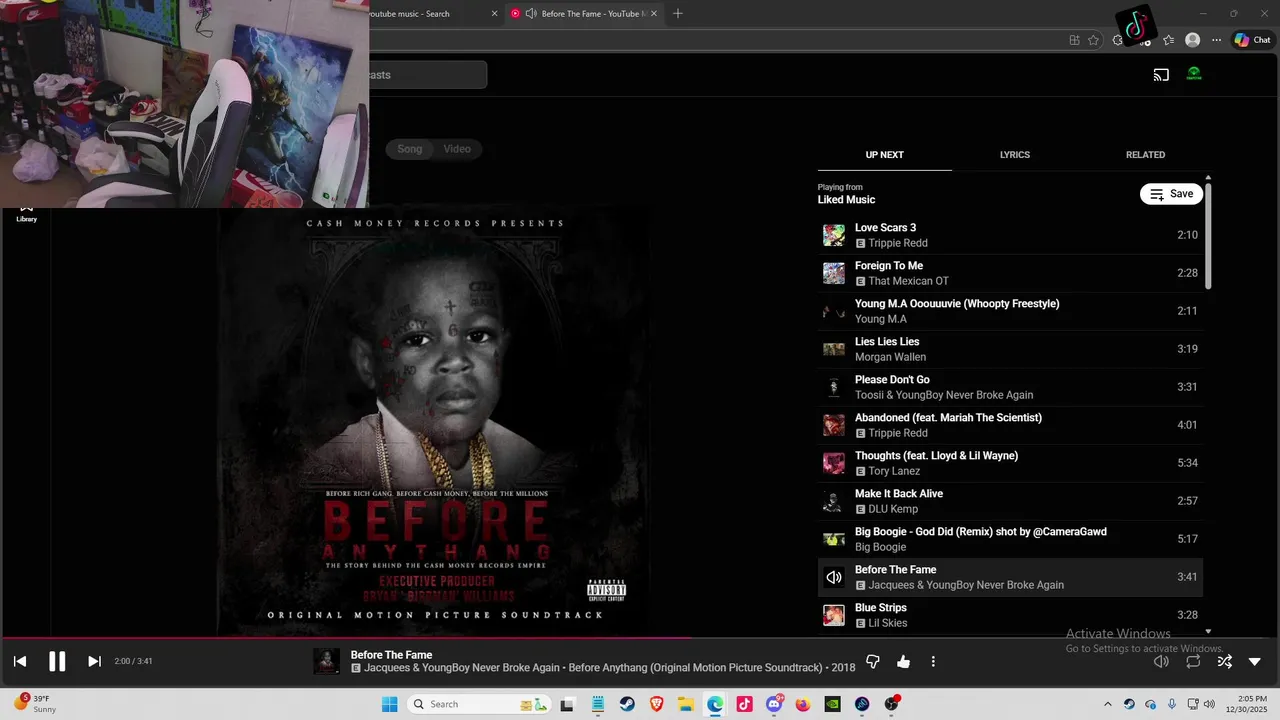Click the YouTube Music search field
Screen dimensions: 1280x720
[x=428, y=75]
